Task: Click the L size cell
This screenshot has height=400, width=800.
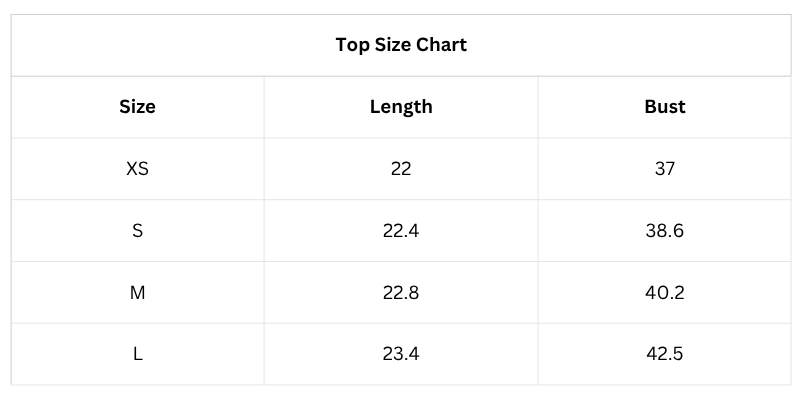Action: click(138, 354)
